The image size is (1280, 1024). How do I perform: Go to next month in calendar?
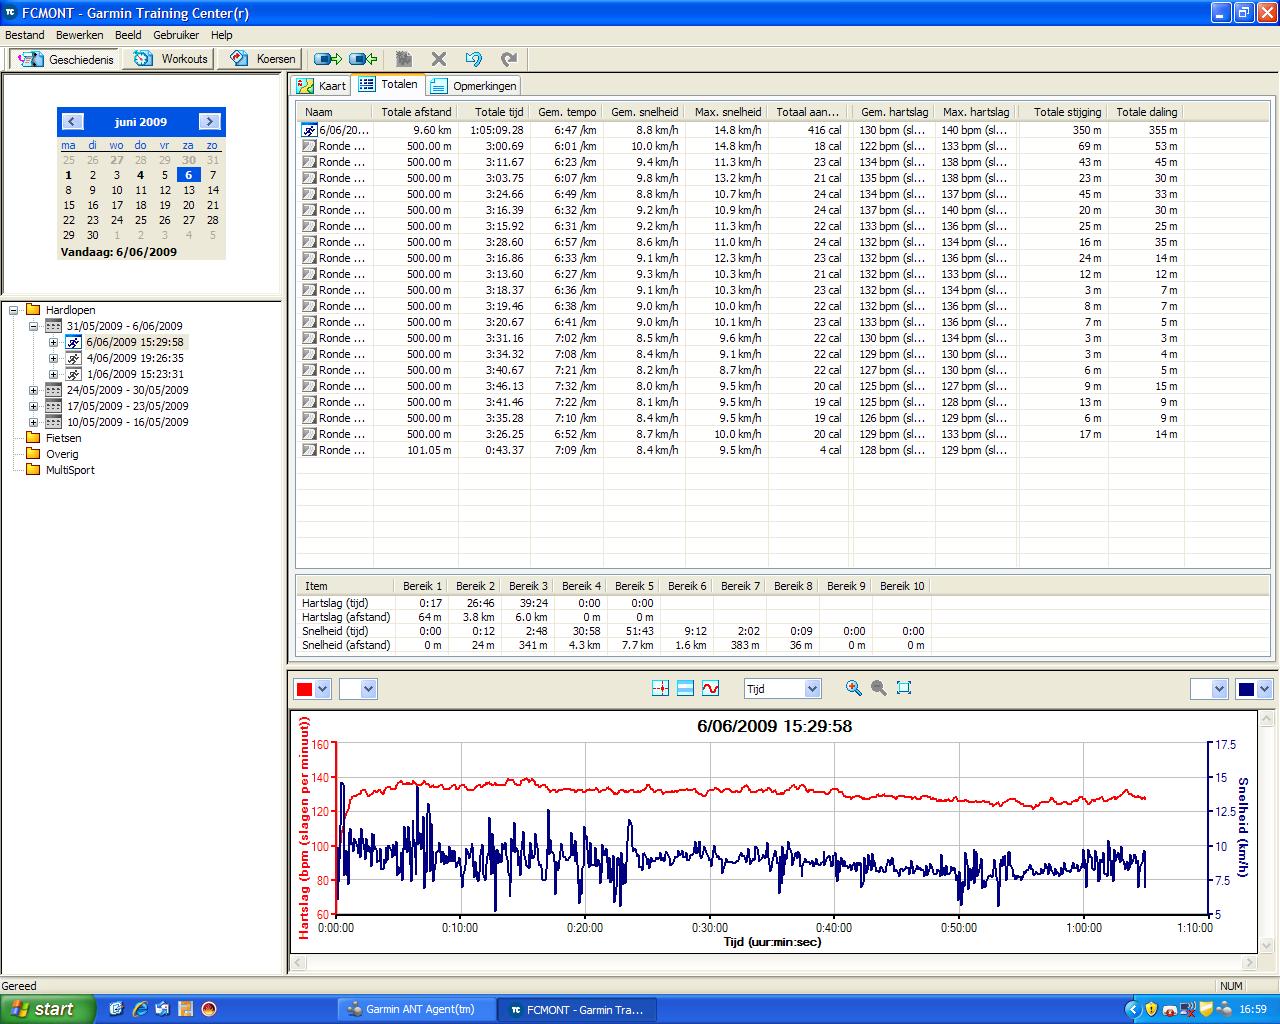click(x=209, y=122)
